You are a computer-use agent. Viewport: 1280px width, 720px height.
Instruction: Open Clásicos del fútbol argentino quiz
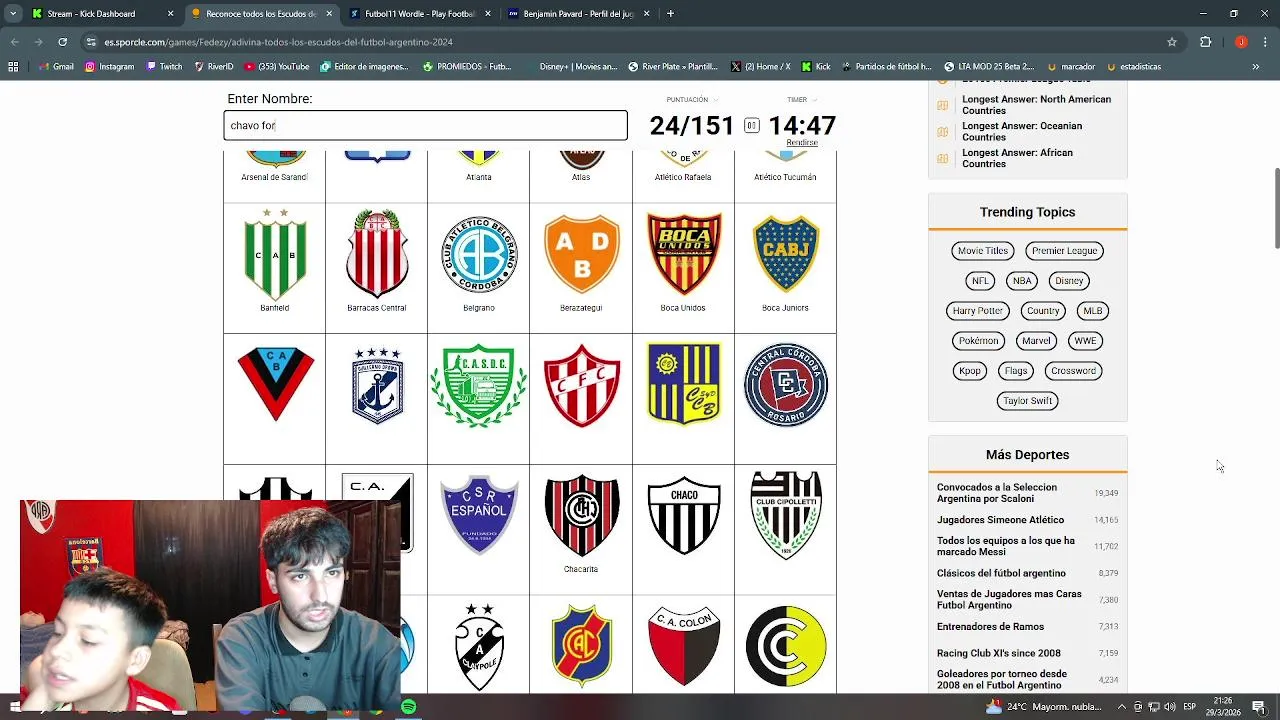1001,573
